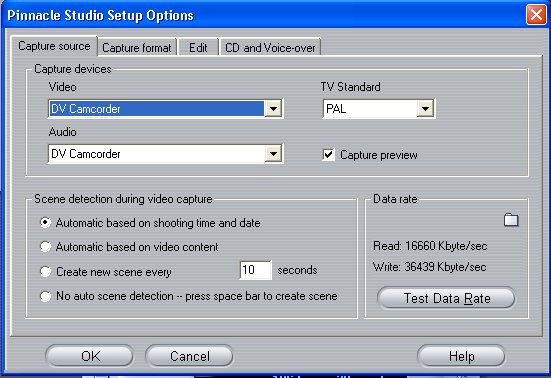Expand the Audio device dropdown arrow
Viewport: 551px width, 378px height.
[x=273, y=154]
